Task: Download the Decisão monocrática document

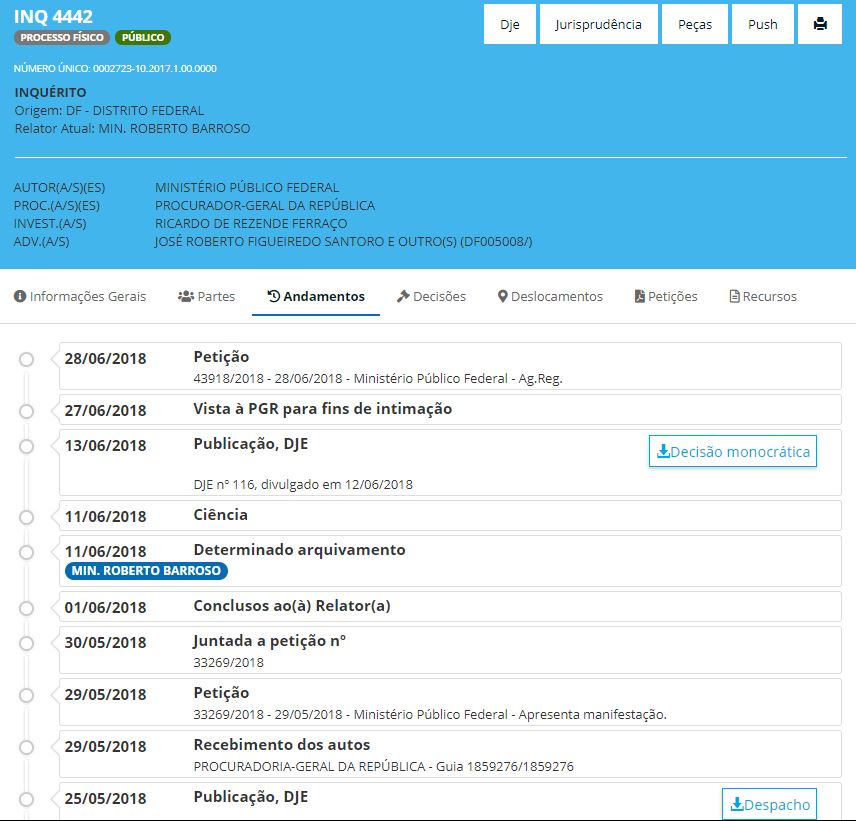Action: coord(733,451)
